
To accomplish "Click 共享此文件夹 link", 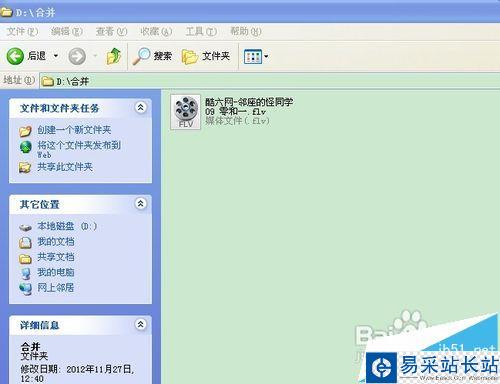I will pos(65,167).
